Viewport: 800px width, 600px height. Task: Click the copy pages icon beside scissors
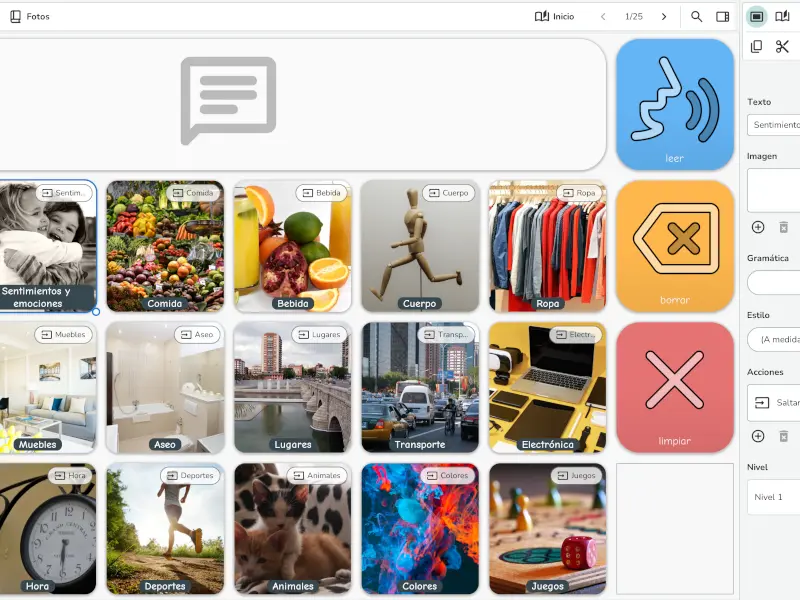point(757,46)
